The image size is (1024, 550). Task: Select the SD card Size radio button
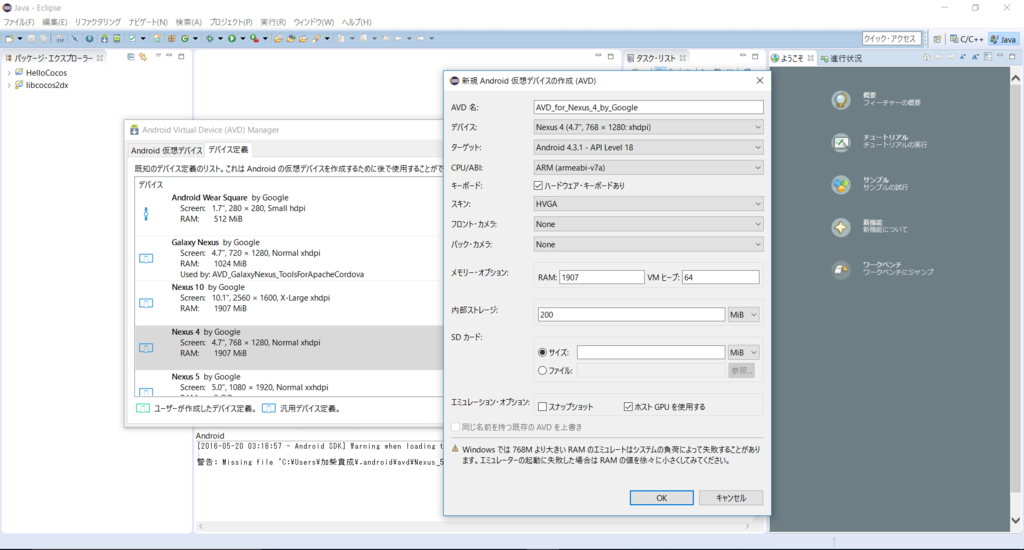pos(542,352)
